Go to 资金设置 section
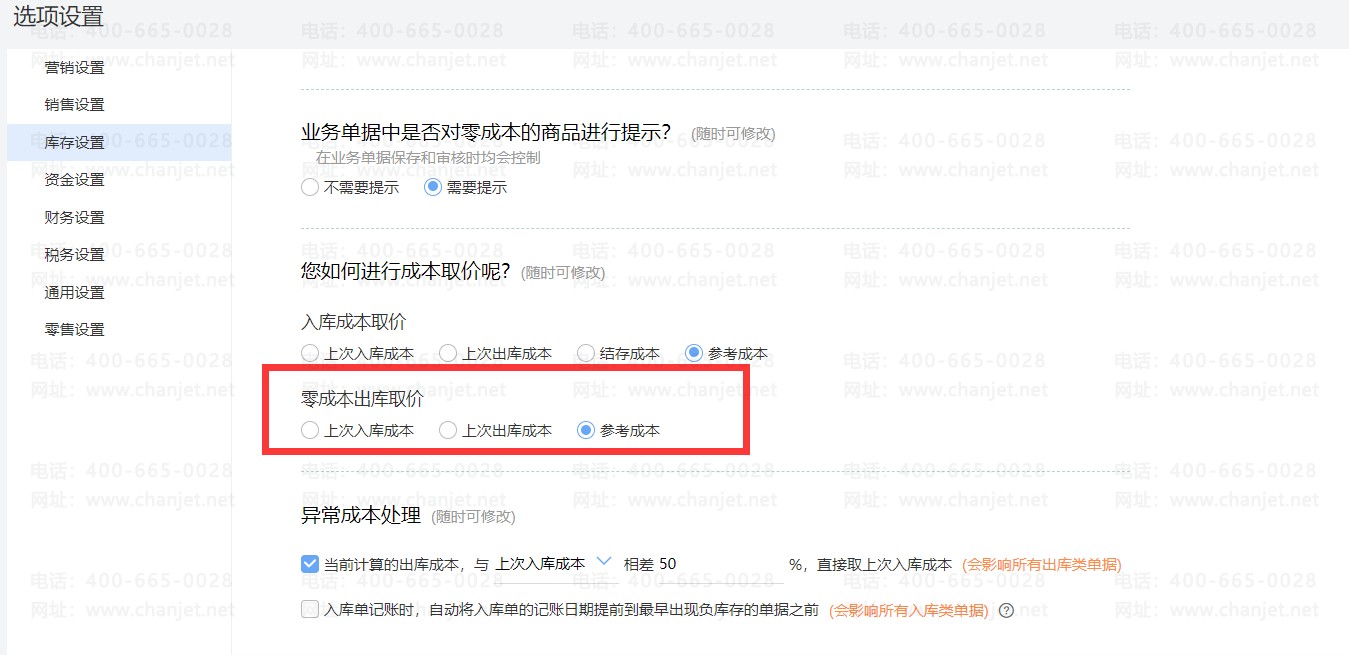Screen dimensions: 1349x655 (x=75, y=180)
